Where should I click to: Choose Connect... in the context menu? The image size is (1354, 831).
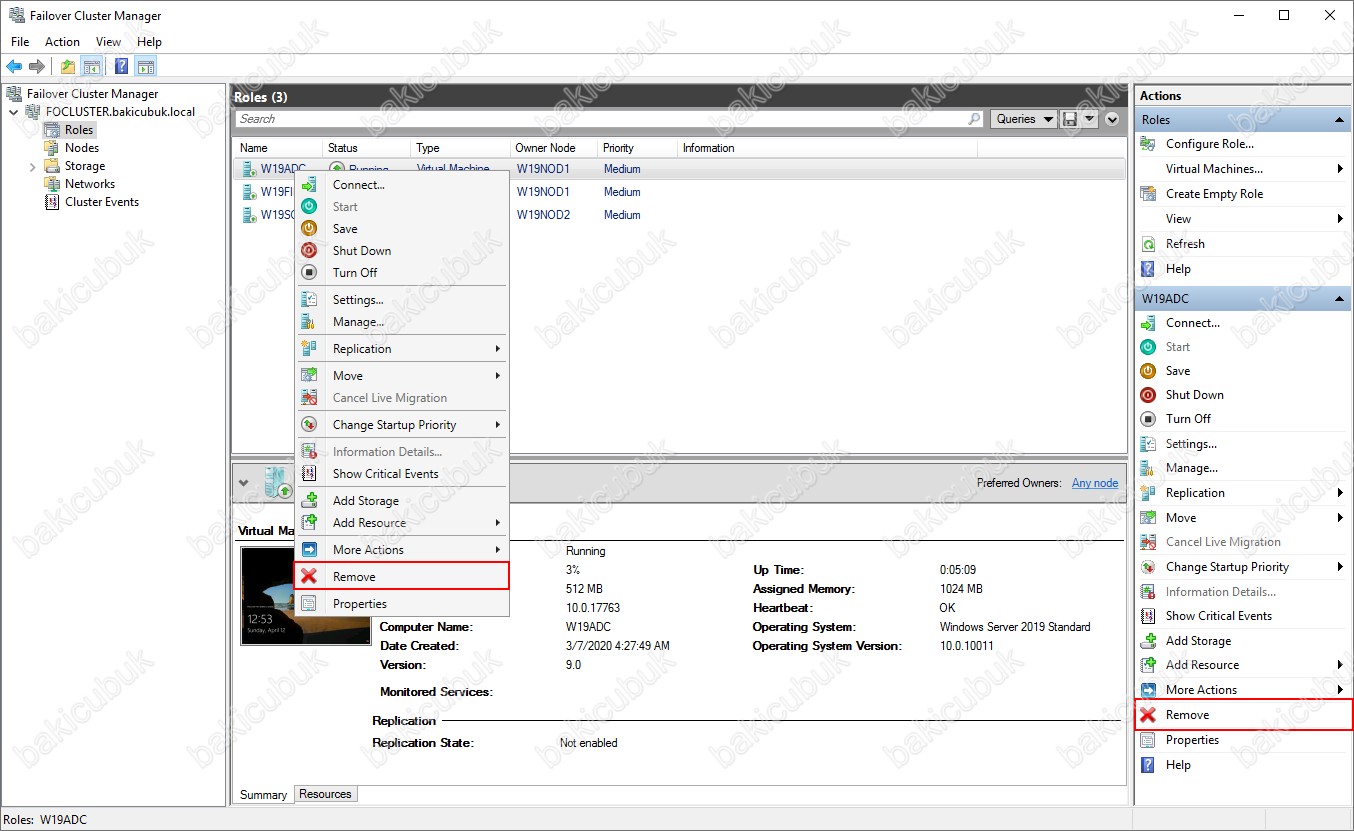click(x=402, y=185)
